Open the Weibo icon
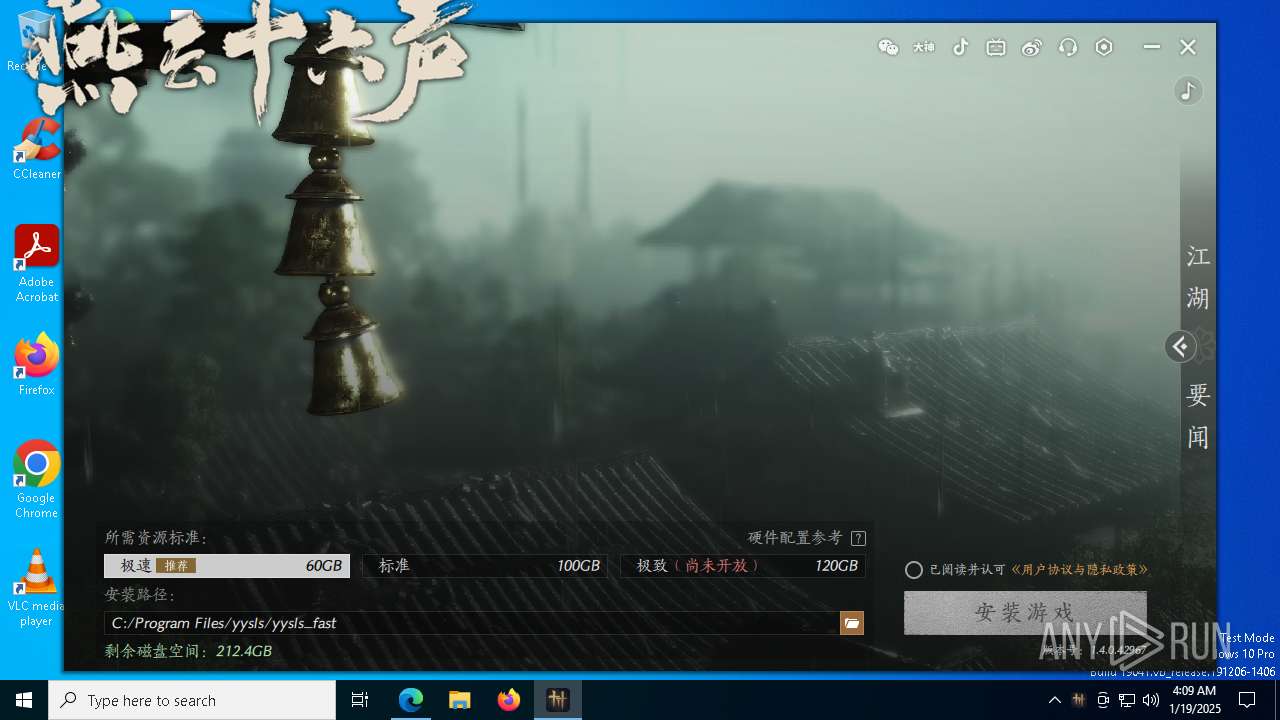The height and width of the screenshot is (720, 1280). click(x=1032, y=47)
